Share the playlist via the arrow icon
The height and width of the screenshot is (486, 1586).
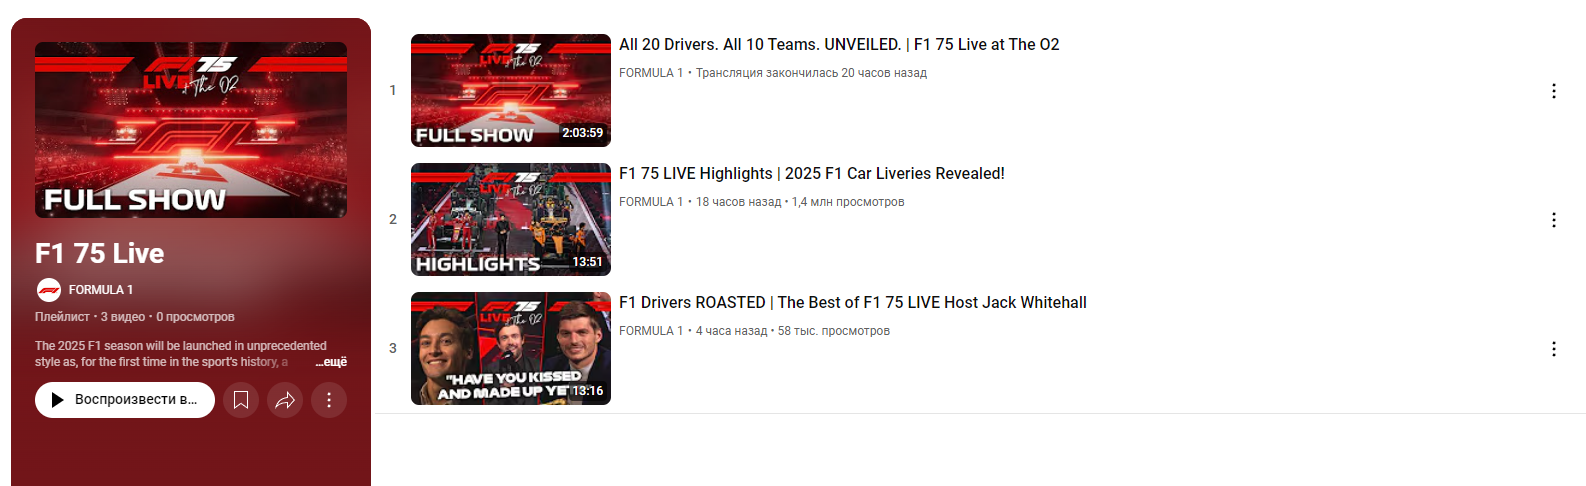[x=285, y=400]
